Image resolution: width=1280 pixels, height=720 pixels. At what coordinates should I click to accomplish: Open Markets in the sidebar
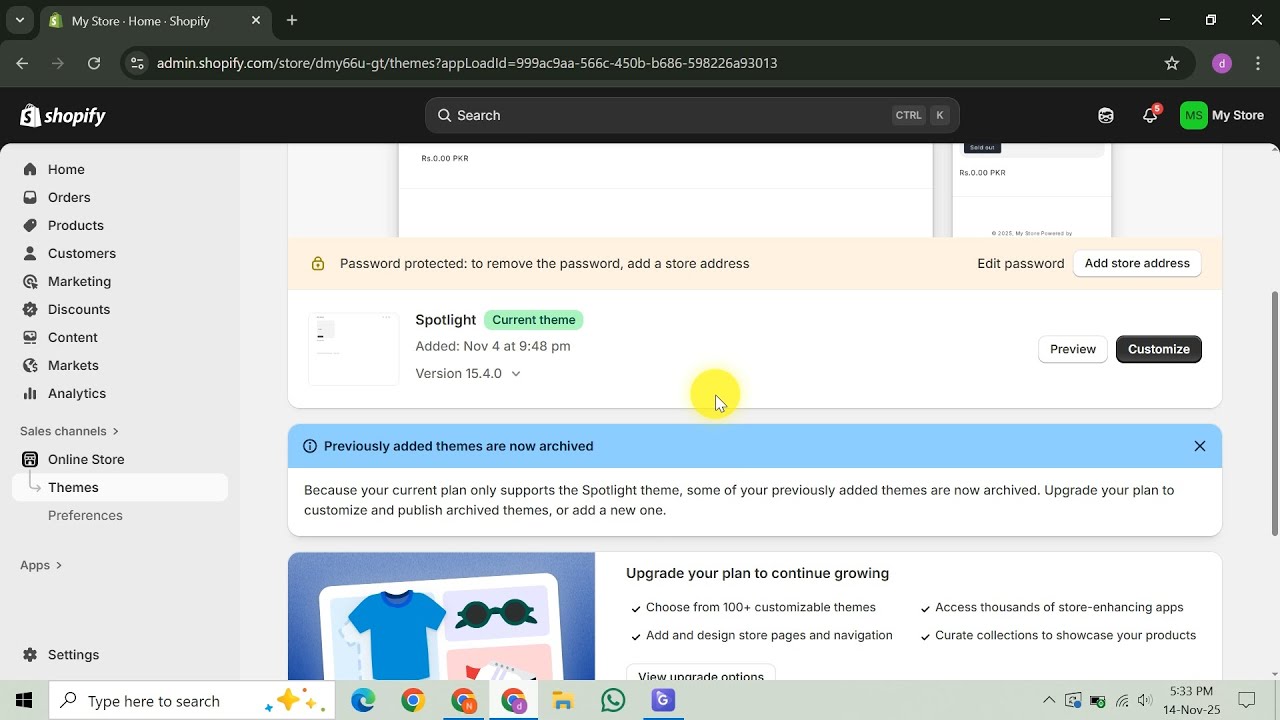(x=73, y=365)
